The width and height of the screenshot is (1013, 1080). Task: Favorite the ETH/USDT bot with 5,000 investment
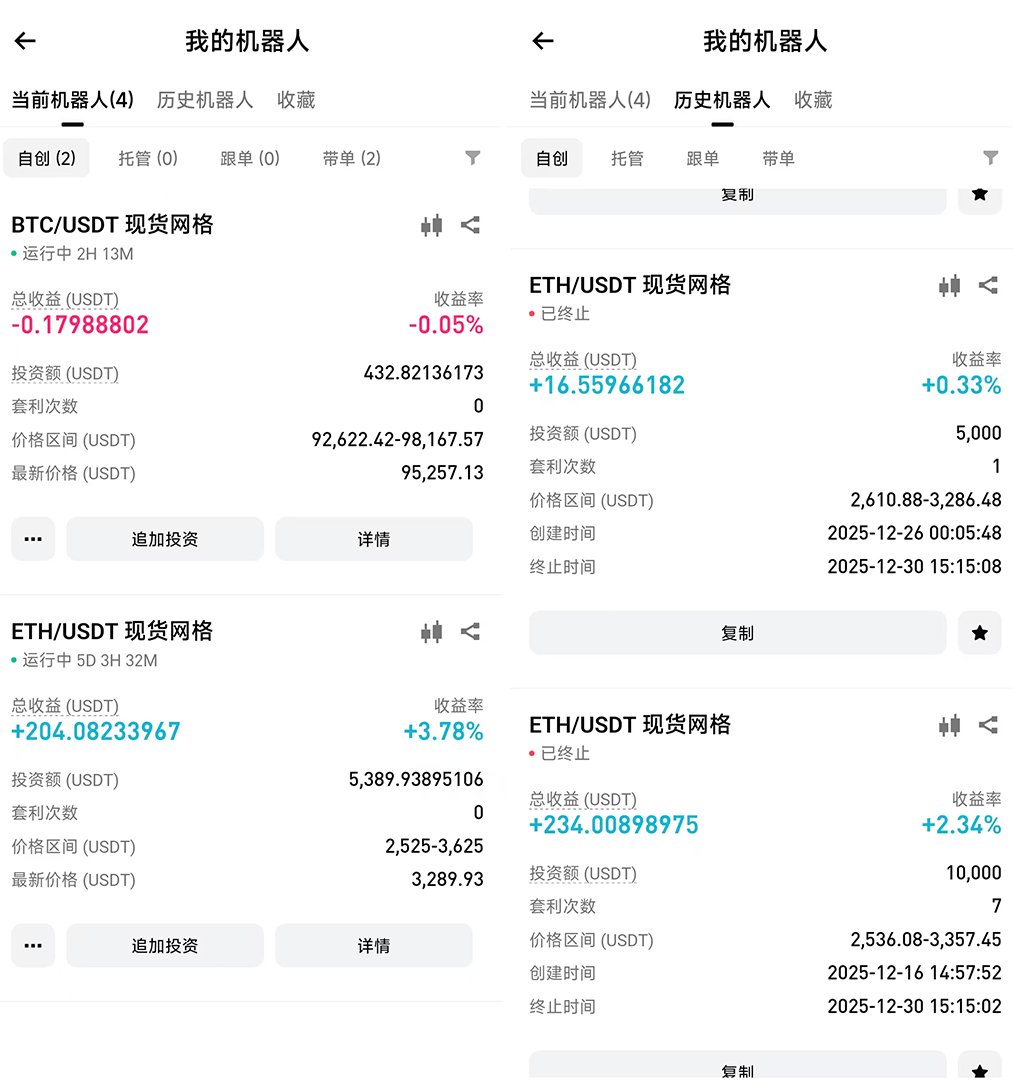979,633
